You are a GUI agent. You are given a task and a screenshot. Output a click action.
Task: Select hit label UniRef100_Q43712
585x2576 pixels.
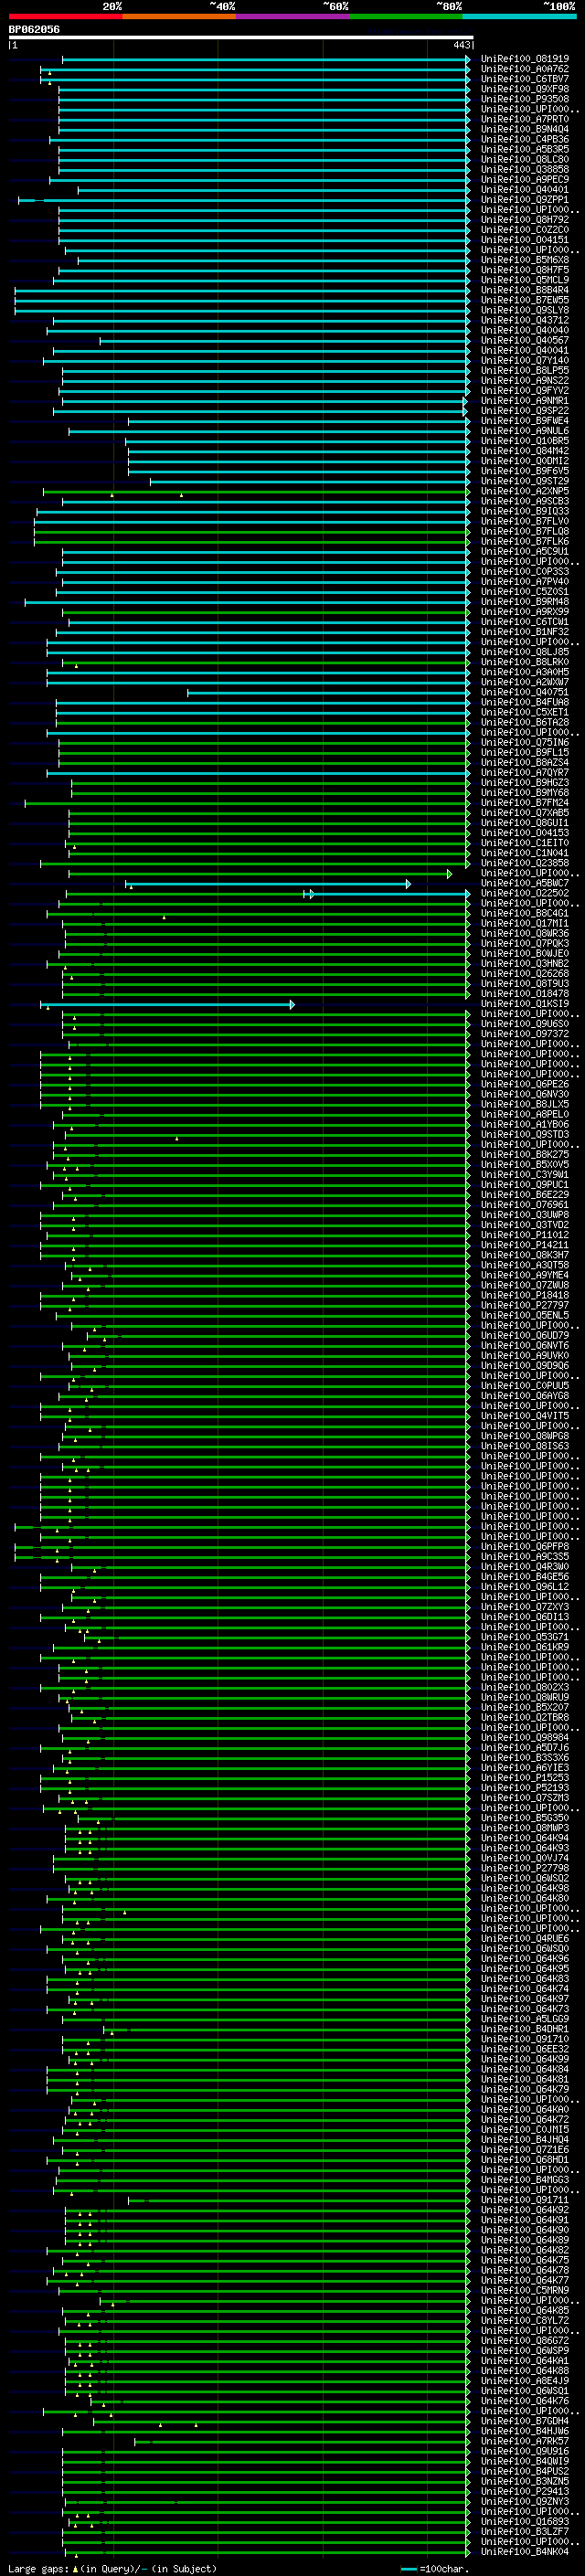pyautogui.click(x=525, y=320)
